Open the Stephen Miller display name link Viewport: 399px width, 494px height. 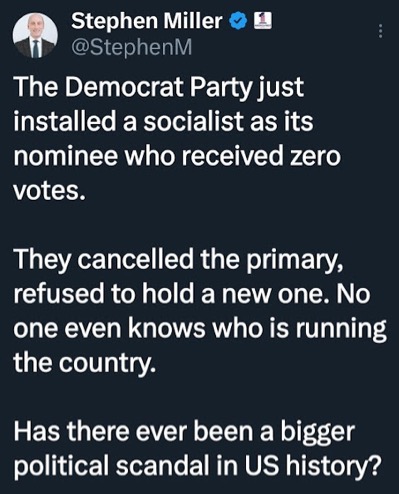[x=147, y=21]
